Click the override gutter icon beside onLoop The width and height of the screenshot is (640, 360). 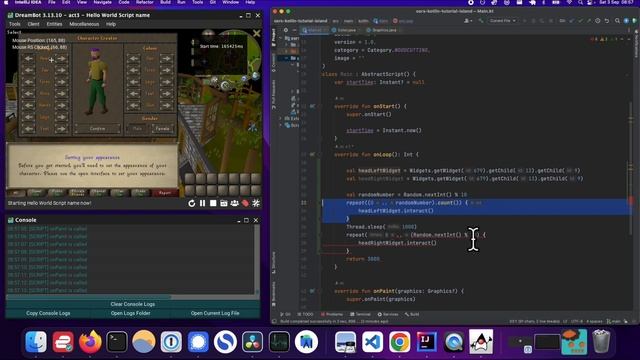(312, 155)
